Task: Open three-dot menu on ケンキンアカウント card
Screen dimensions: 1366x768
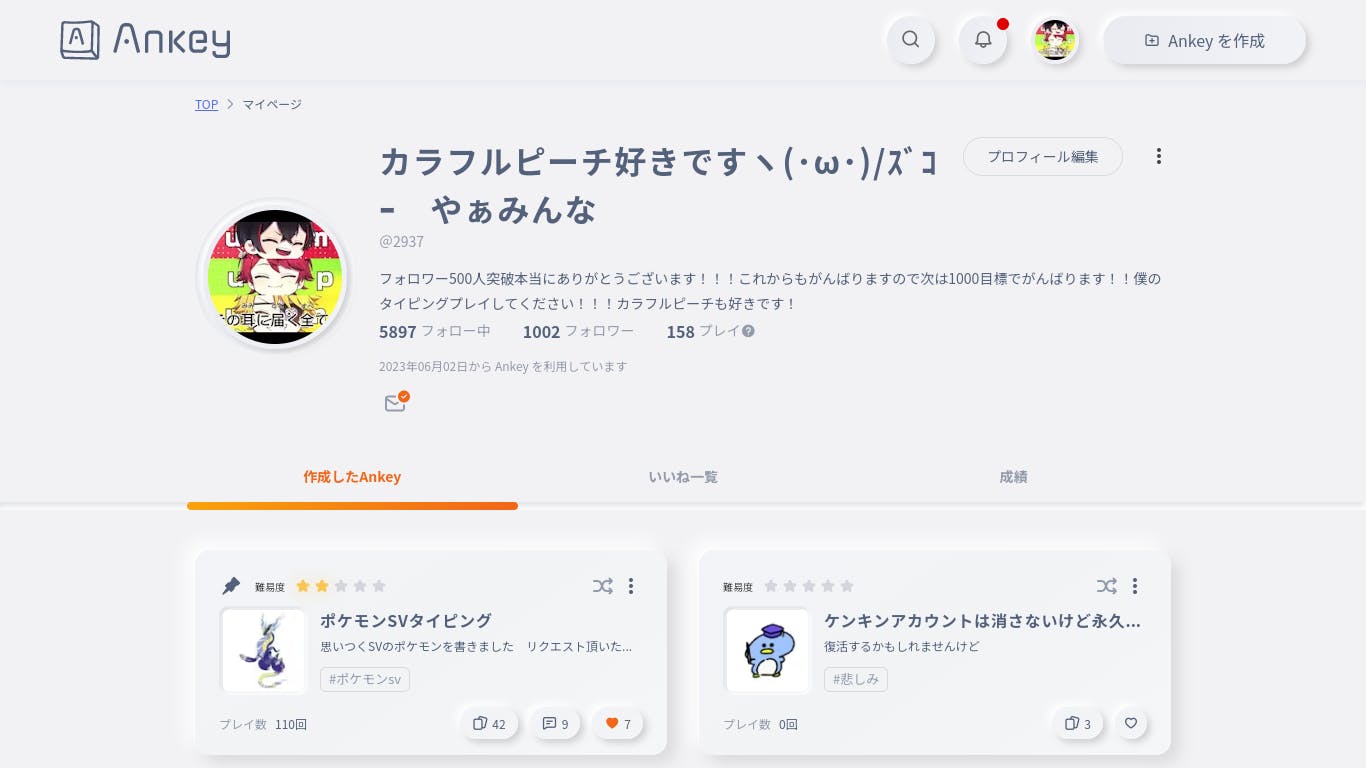Action: pos(1135,586)
